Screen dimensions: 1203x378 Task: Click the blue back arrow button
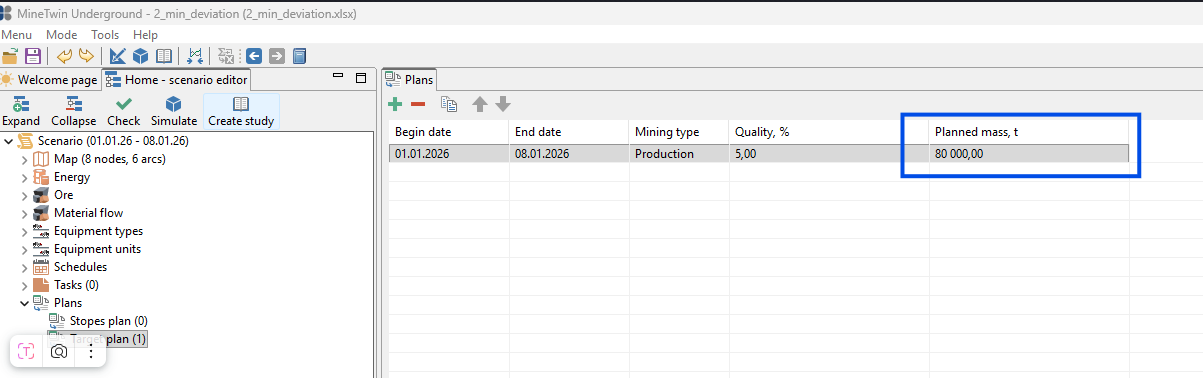(x=254, y=56)
